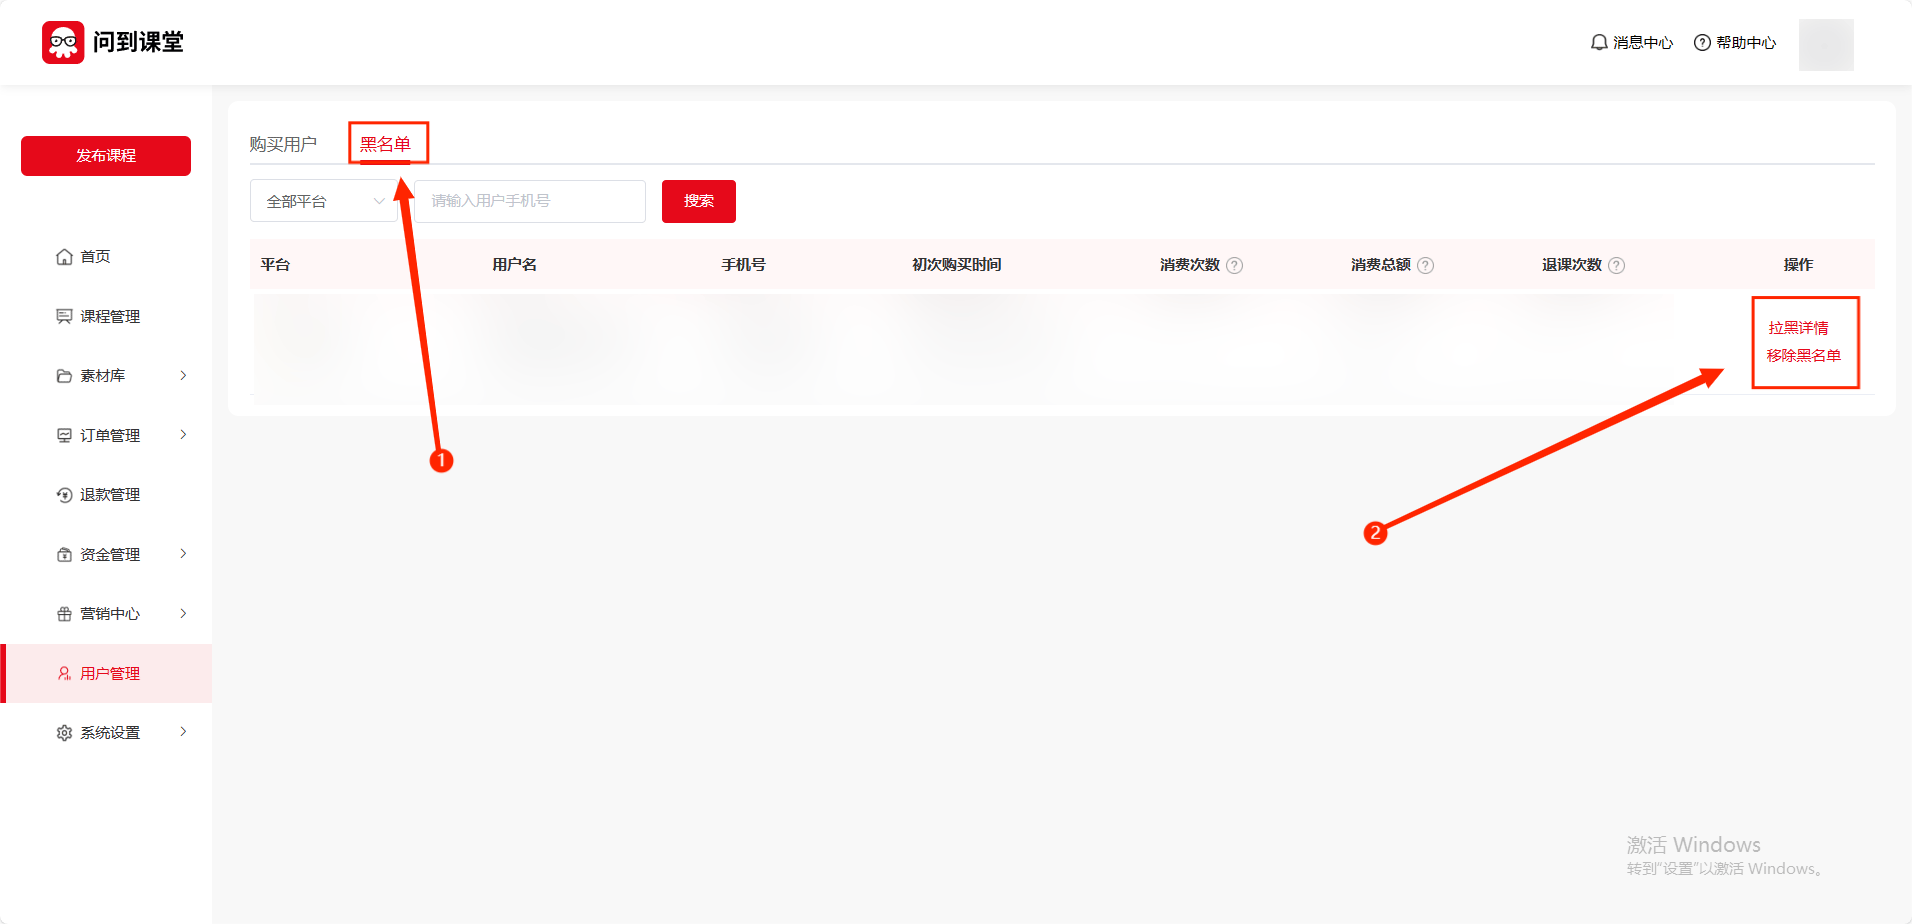
Task: Switch to the 黑名单 tab
Action: tap(386, 144)
